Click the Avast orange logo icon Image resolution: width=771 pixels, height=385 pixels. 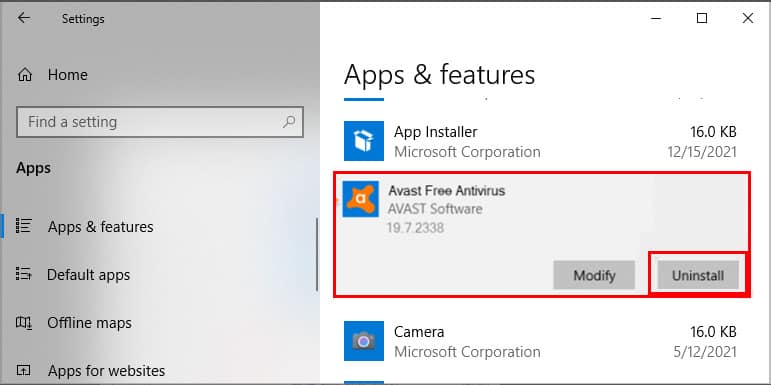[x=360, y=199]
